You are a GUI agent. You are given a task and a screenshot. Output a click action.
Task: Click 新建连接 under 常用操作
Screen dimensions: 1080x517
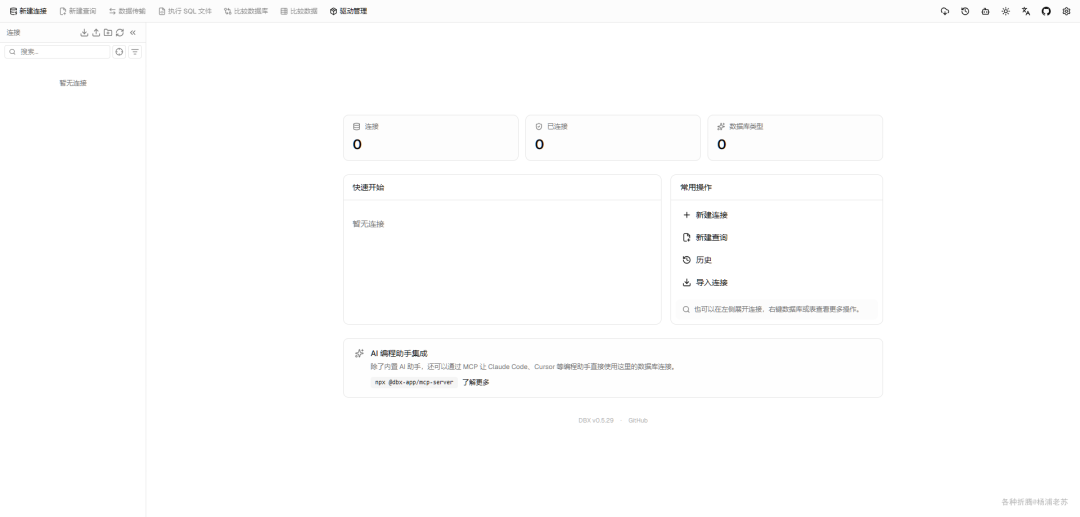705,215
